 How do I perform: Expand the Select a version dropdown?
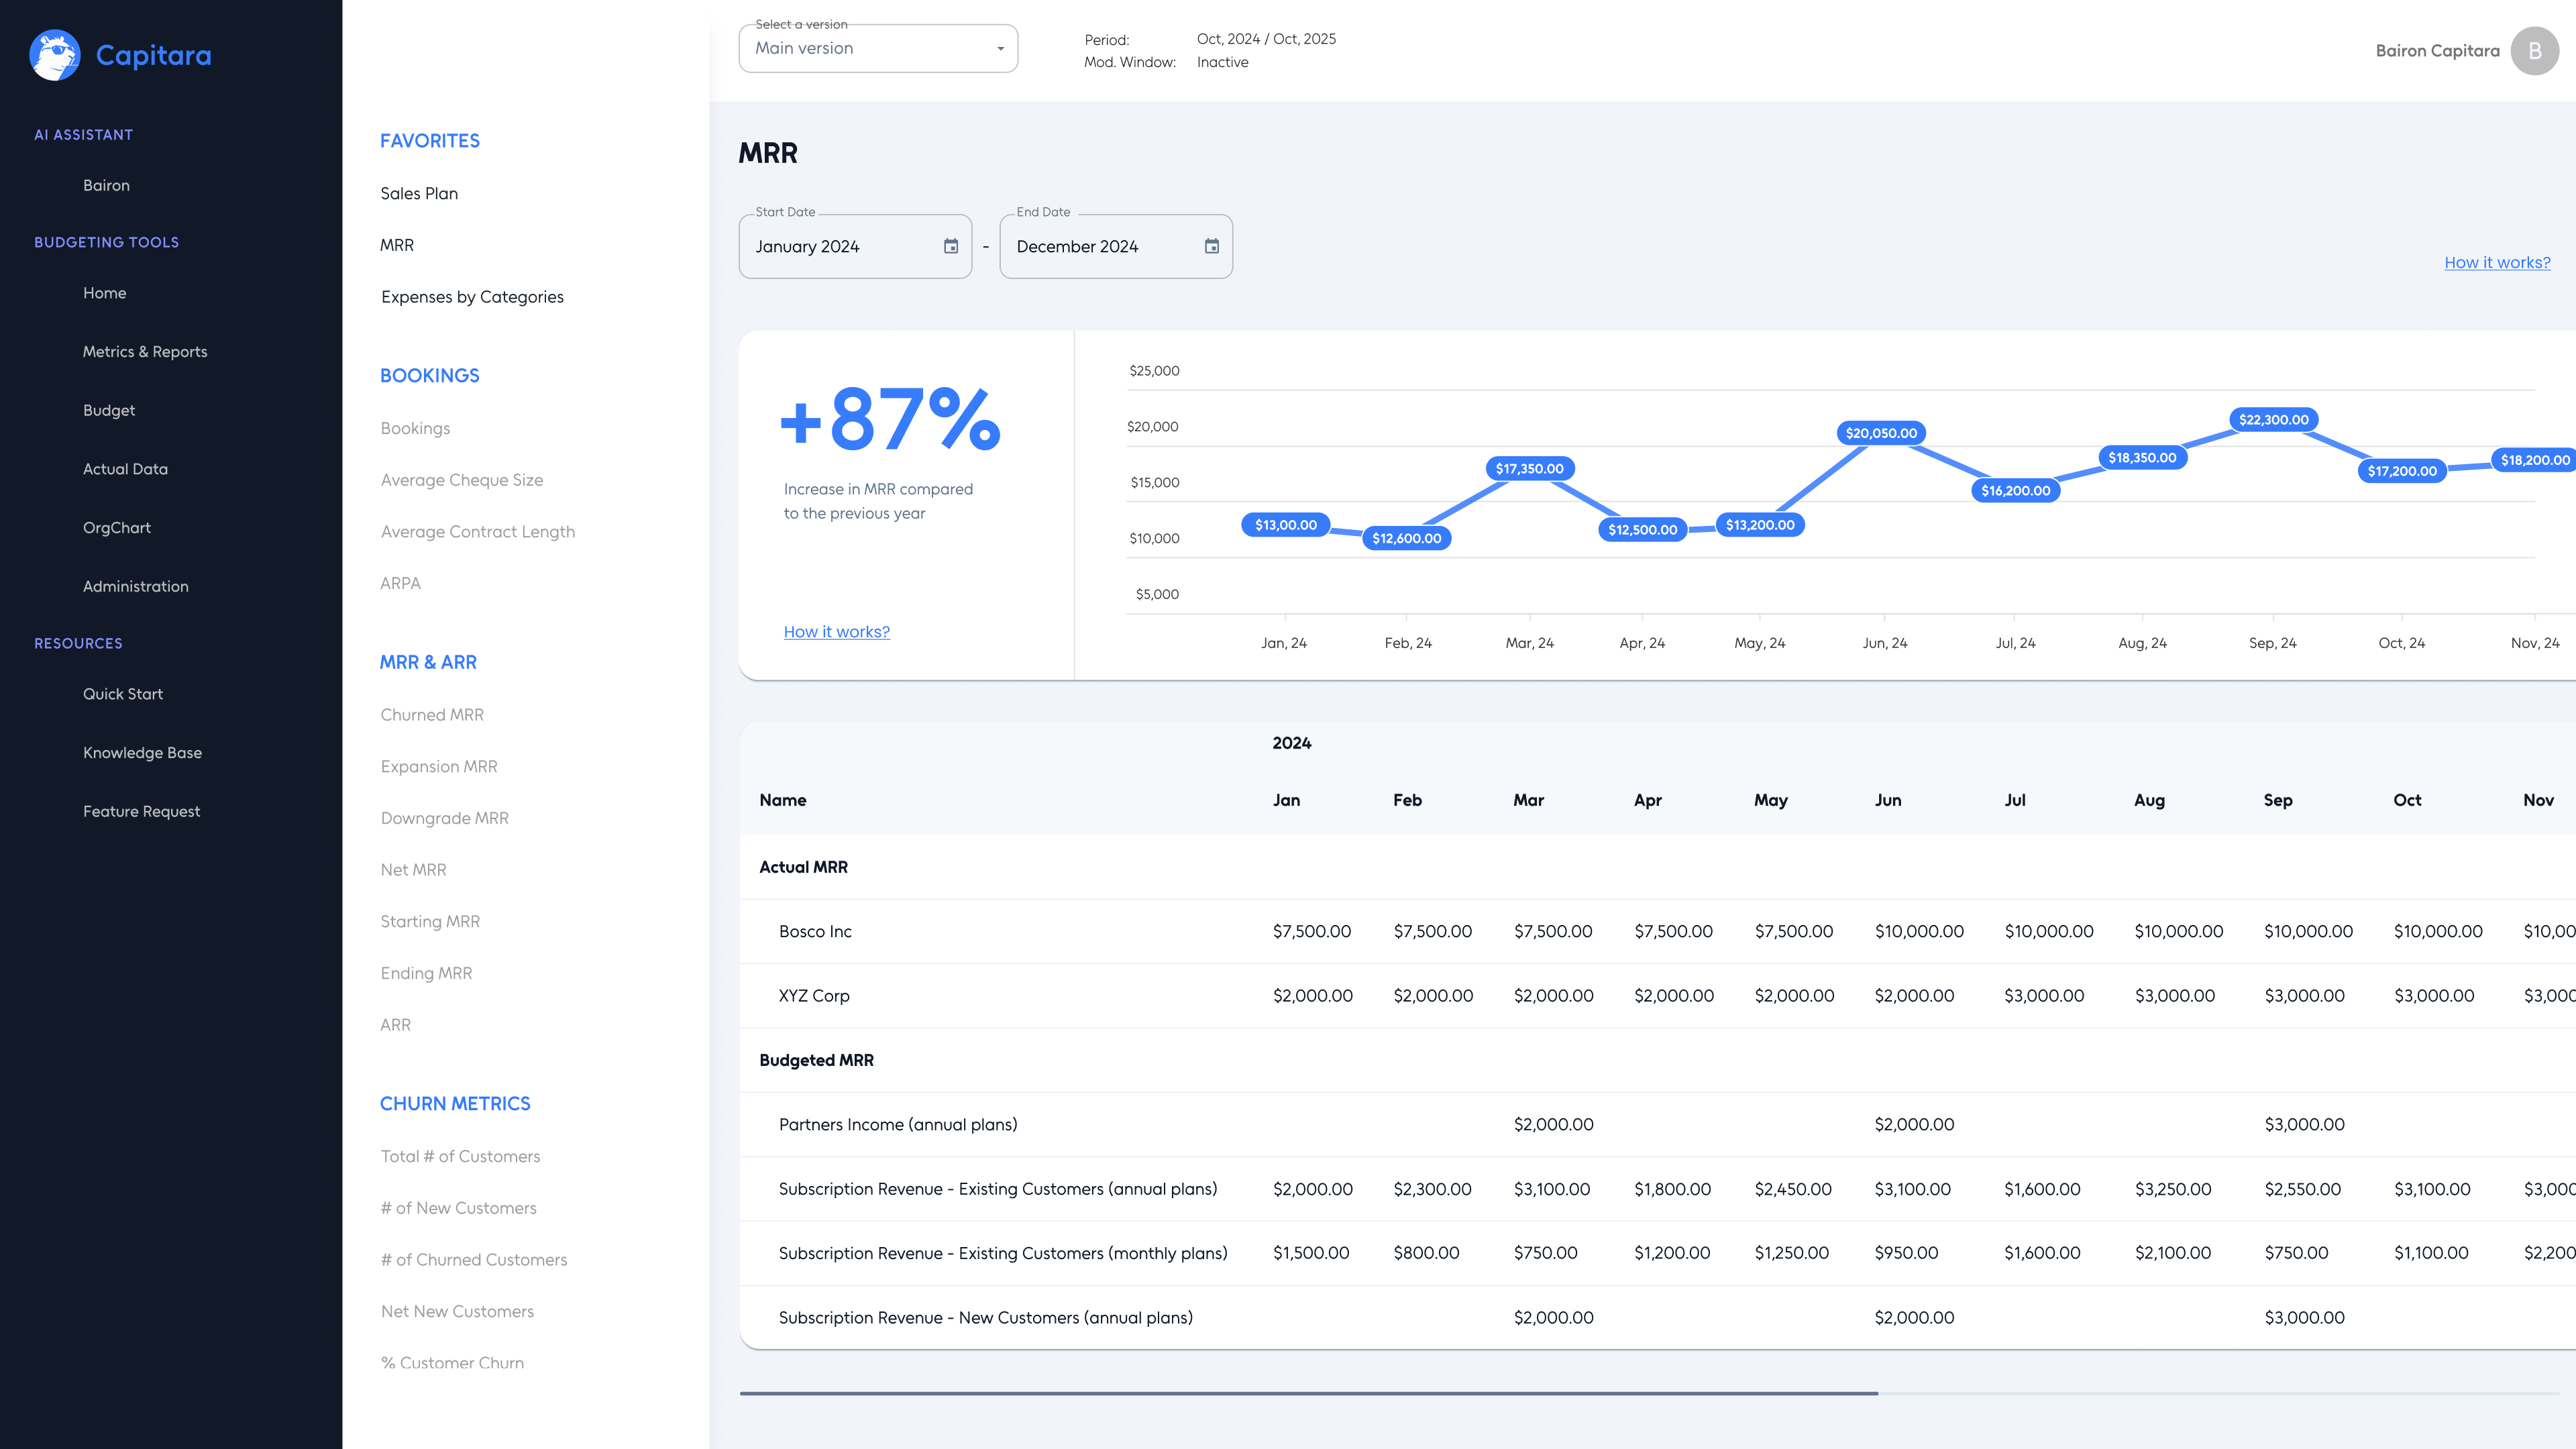(878, 49)
